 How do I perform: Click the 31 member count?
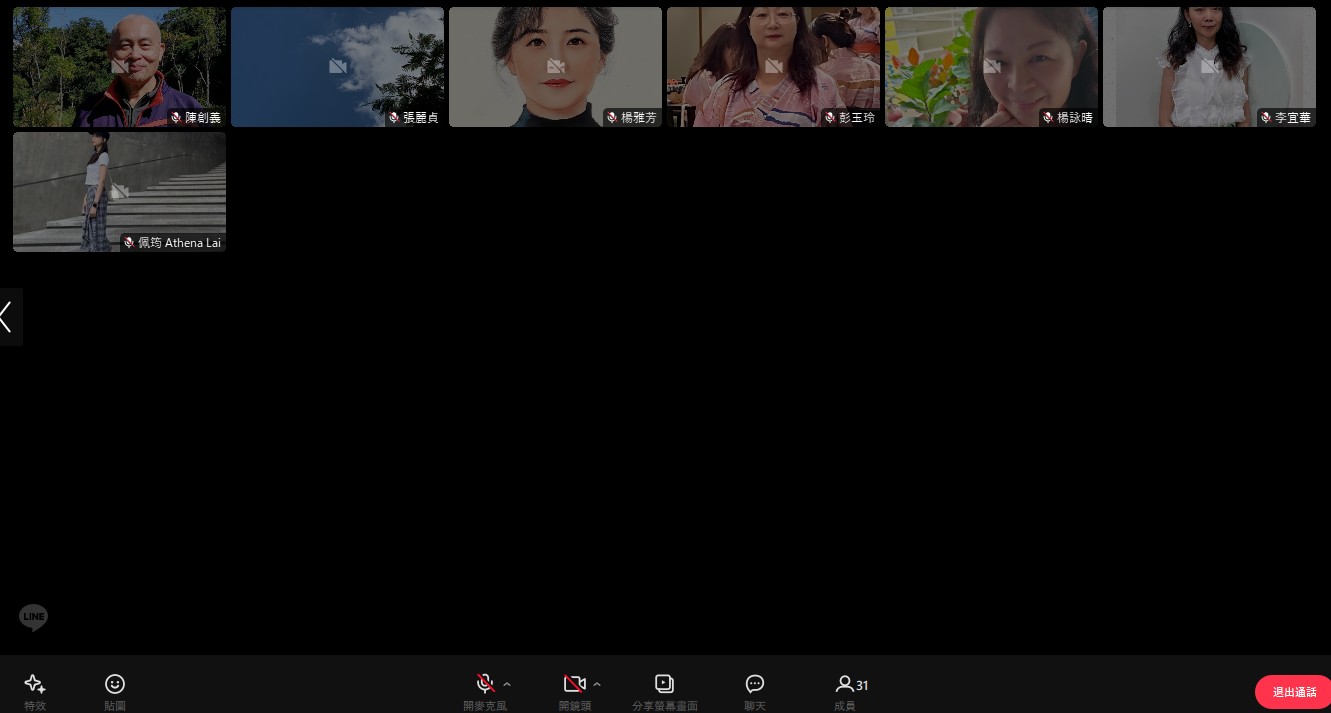tap(862, 685)
